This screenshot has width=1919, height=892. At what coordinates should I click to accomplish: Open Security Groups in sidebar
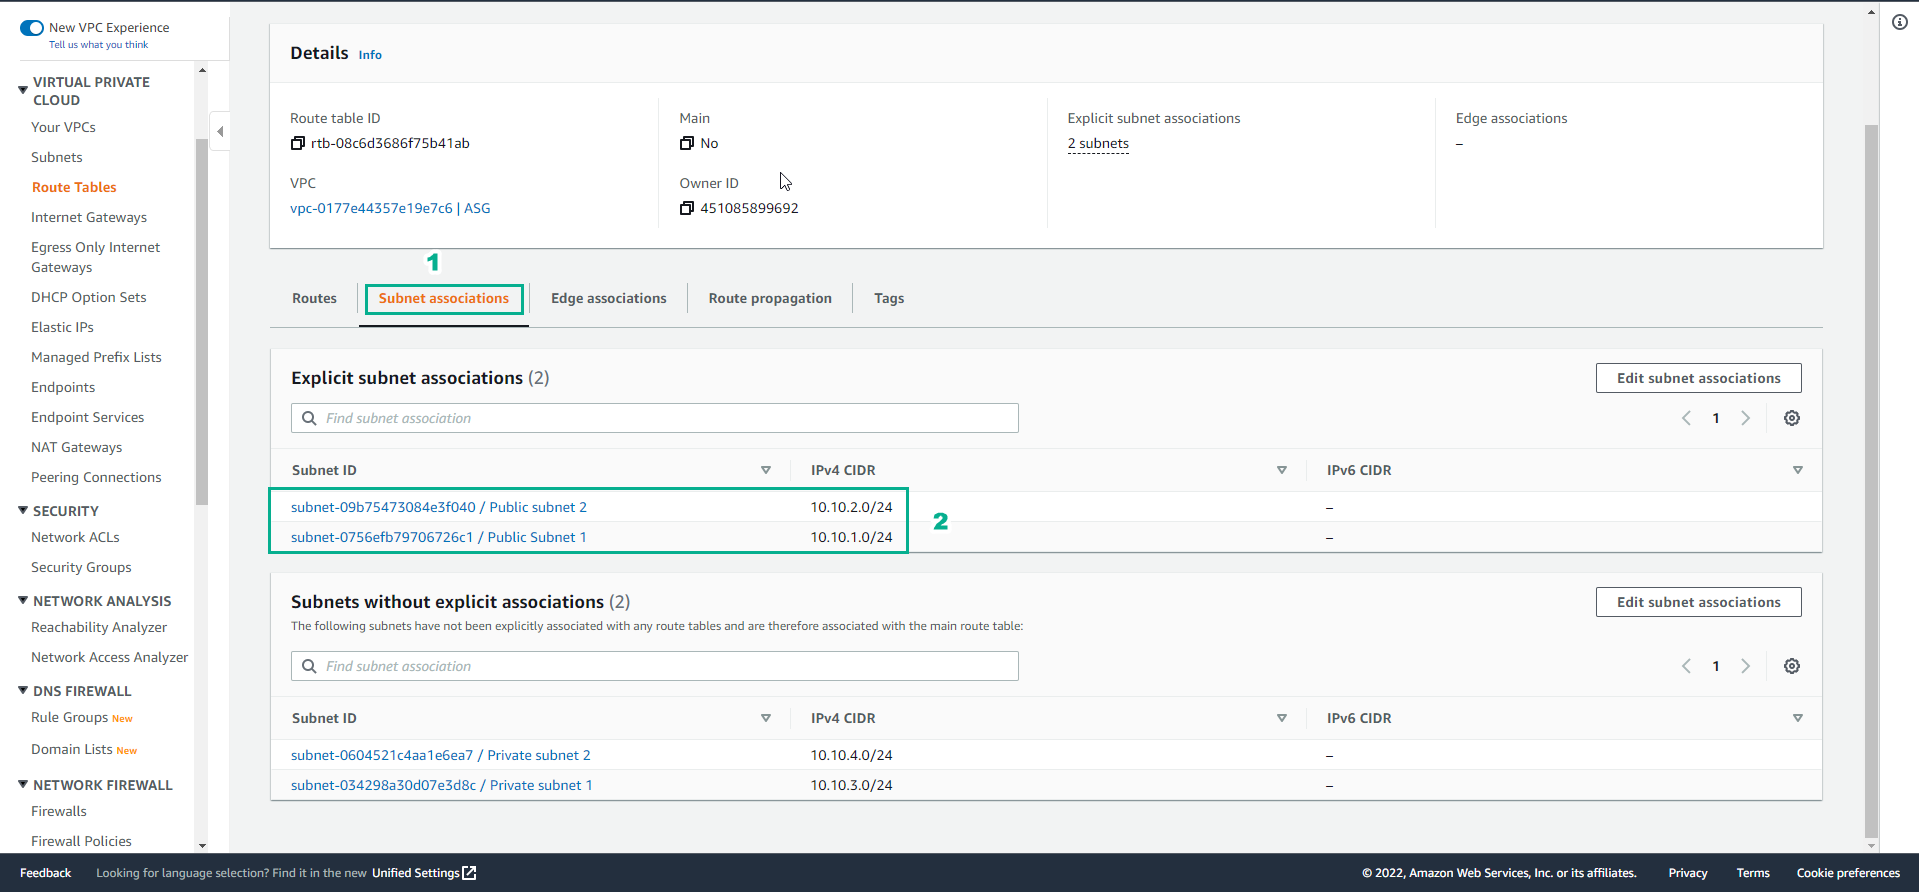pos(81,567)
